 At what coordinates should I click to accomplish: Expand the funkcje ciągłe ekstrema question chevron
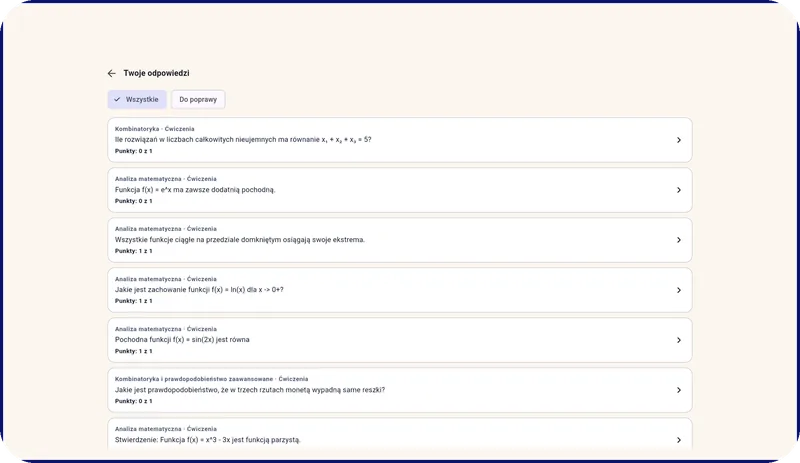[679, 240]
